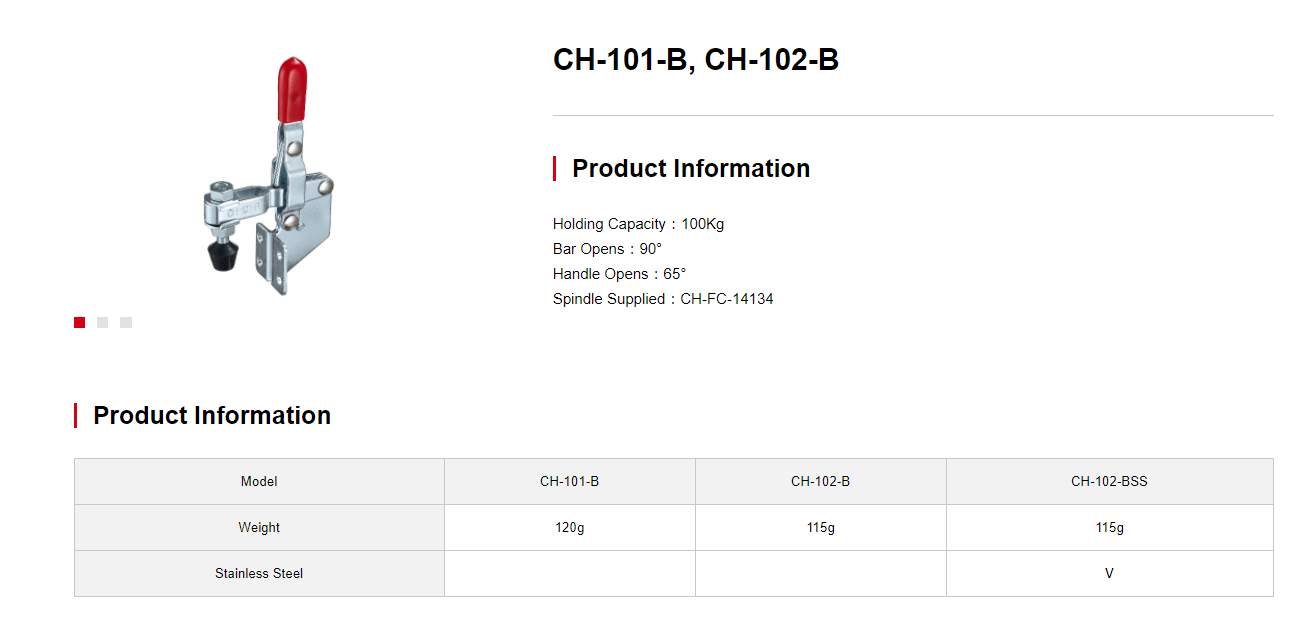This screenshot has width=1290, height=644.
Task: Select the CH-101-B column header
Action: pos(570,482)
